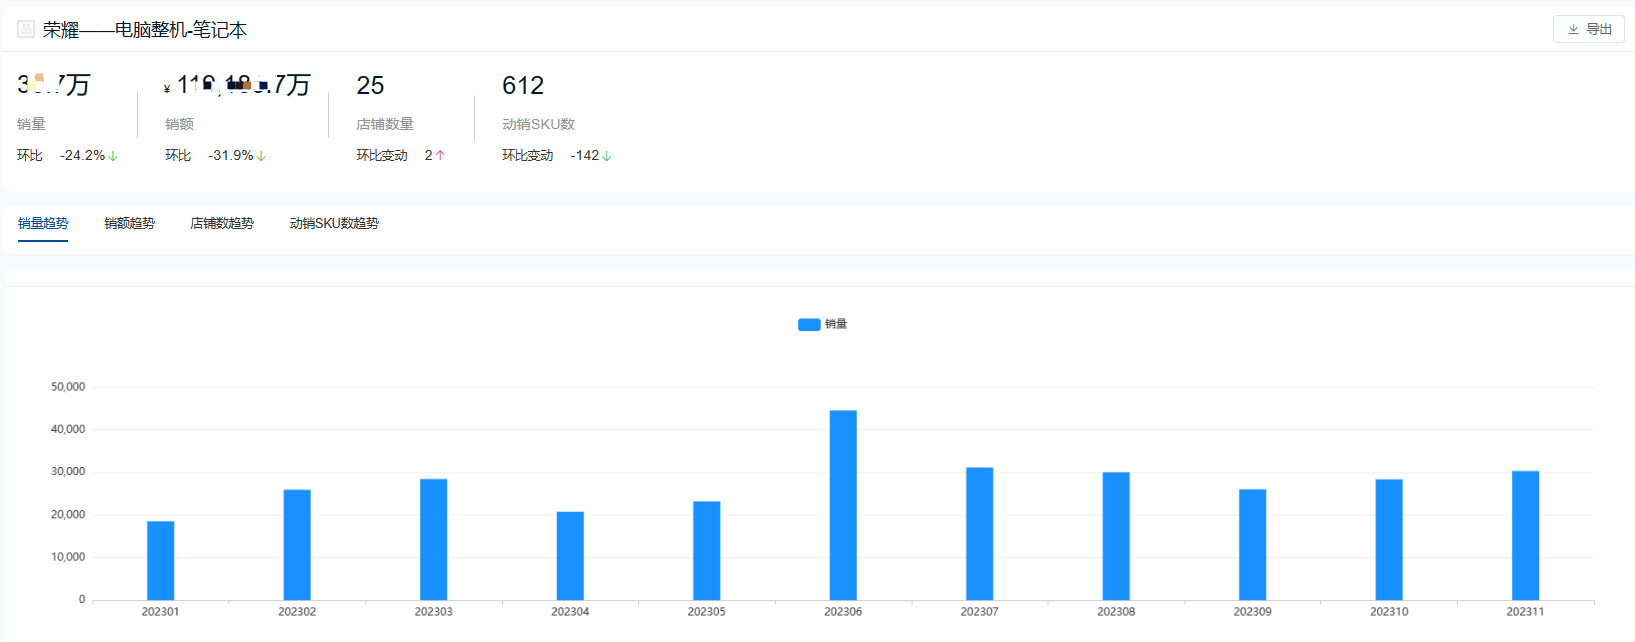Image resolution: width=1635 pixels, height=642 pixels.
Task: Click the 202310 sales bar
Action: coord(1389,539)
